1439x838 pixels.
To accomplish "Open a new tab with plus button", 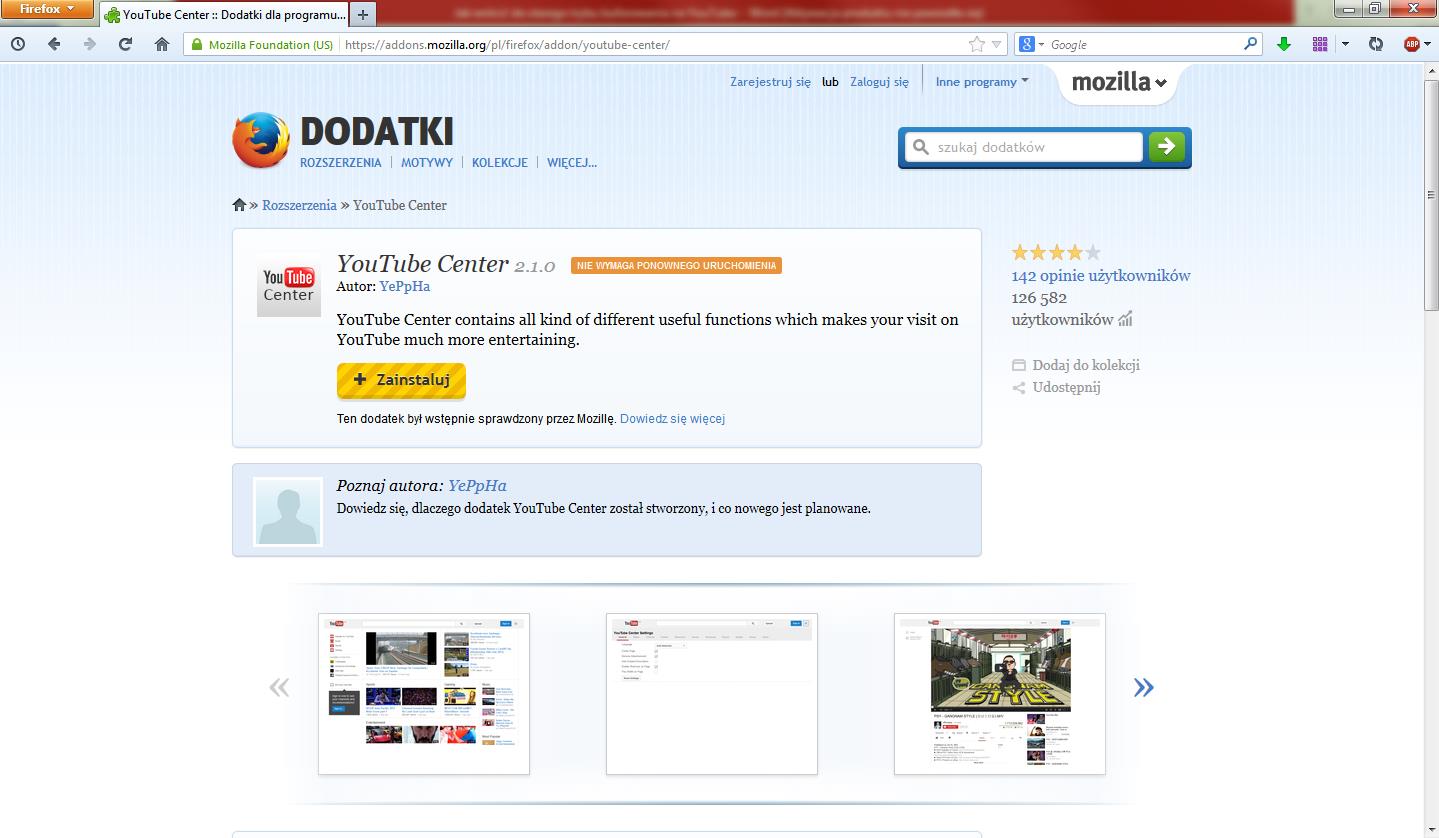I will (x=363, y=15).
